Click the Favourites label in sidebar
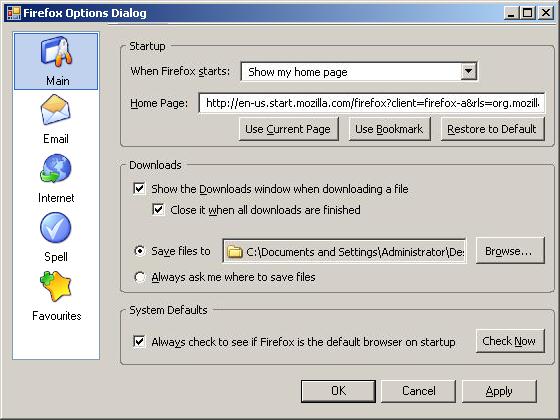Screen dimensions: 560x420 [x=57, y=316]
